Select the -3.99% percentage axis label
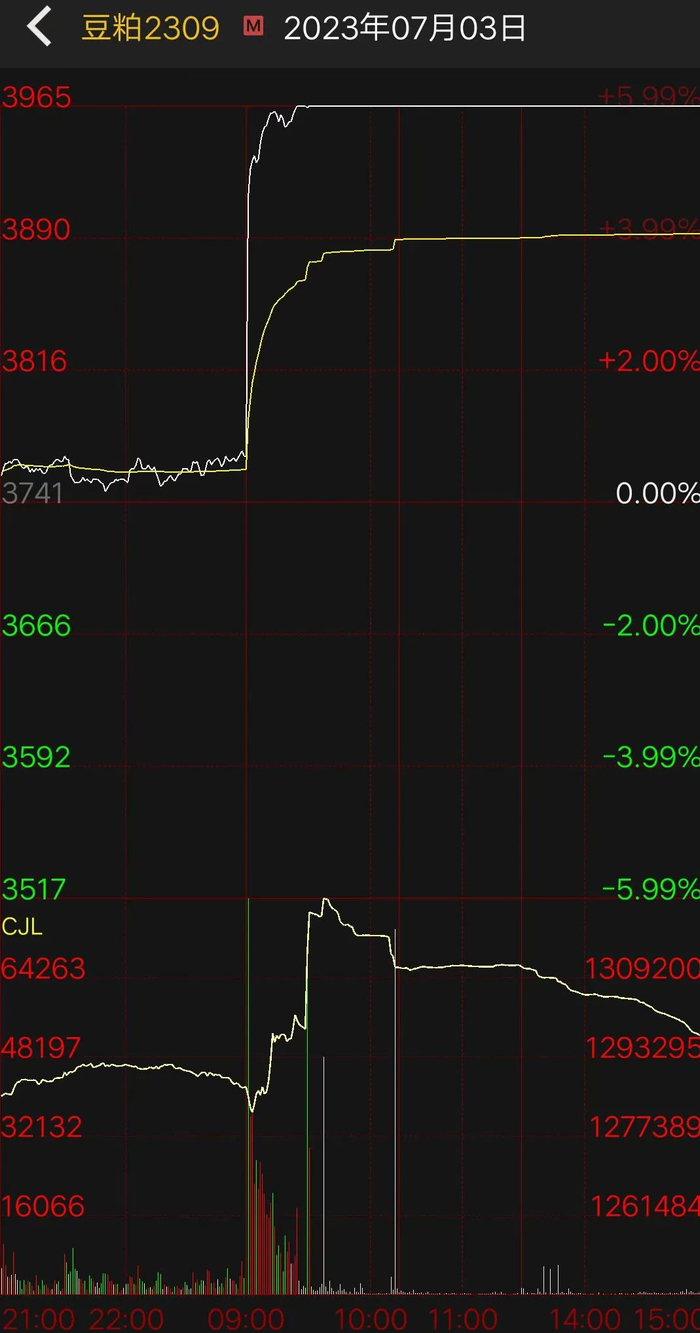700x1333 pixels. (650, 757)
